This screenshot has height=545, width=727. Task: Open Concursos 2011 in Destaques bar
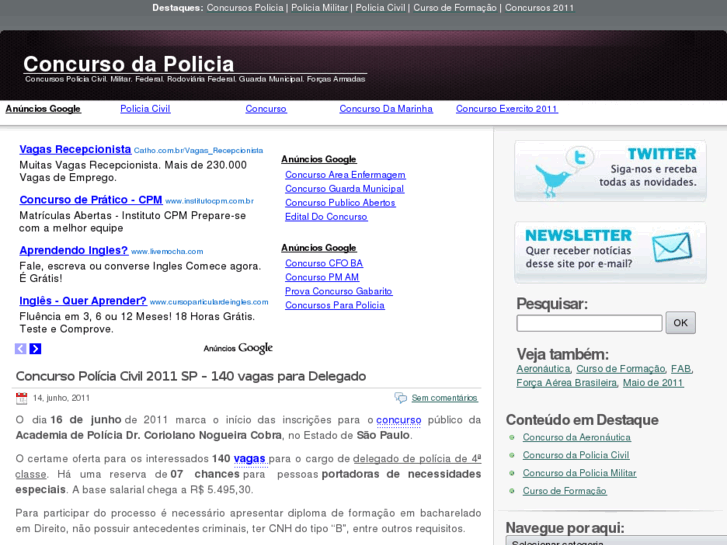(x=539, y=8)
